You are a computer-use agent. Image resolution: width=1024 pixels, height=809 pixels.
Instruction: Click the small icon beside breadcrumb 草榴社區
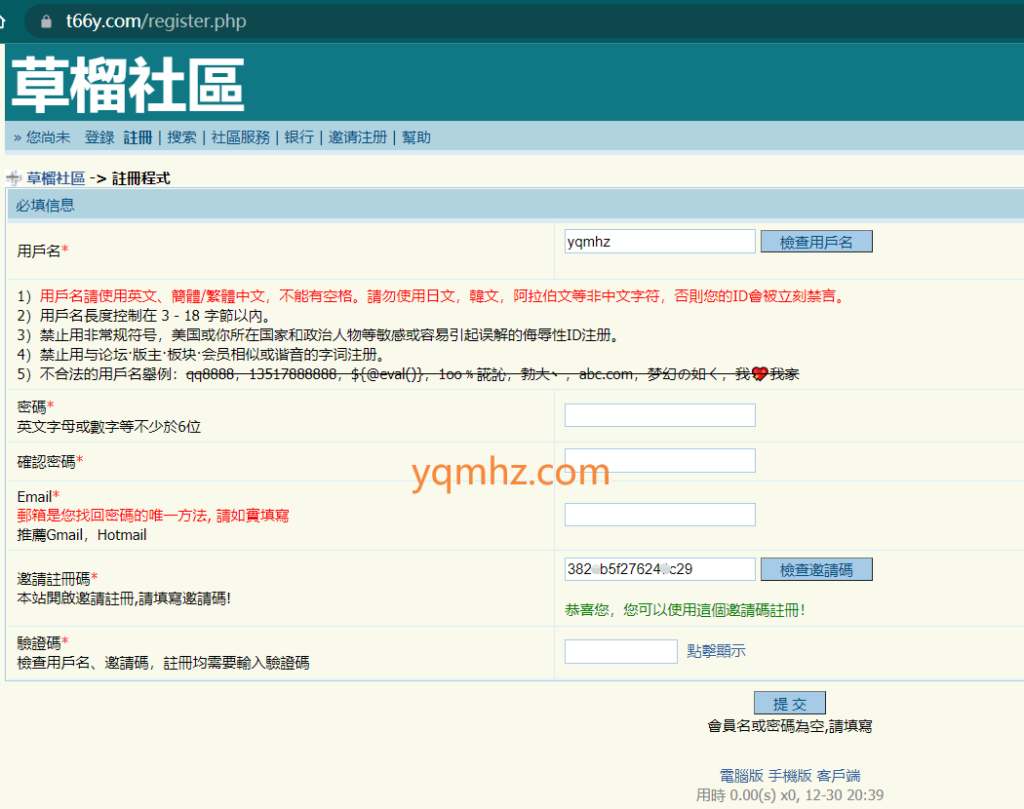[13, 179]
